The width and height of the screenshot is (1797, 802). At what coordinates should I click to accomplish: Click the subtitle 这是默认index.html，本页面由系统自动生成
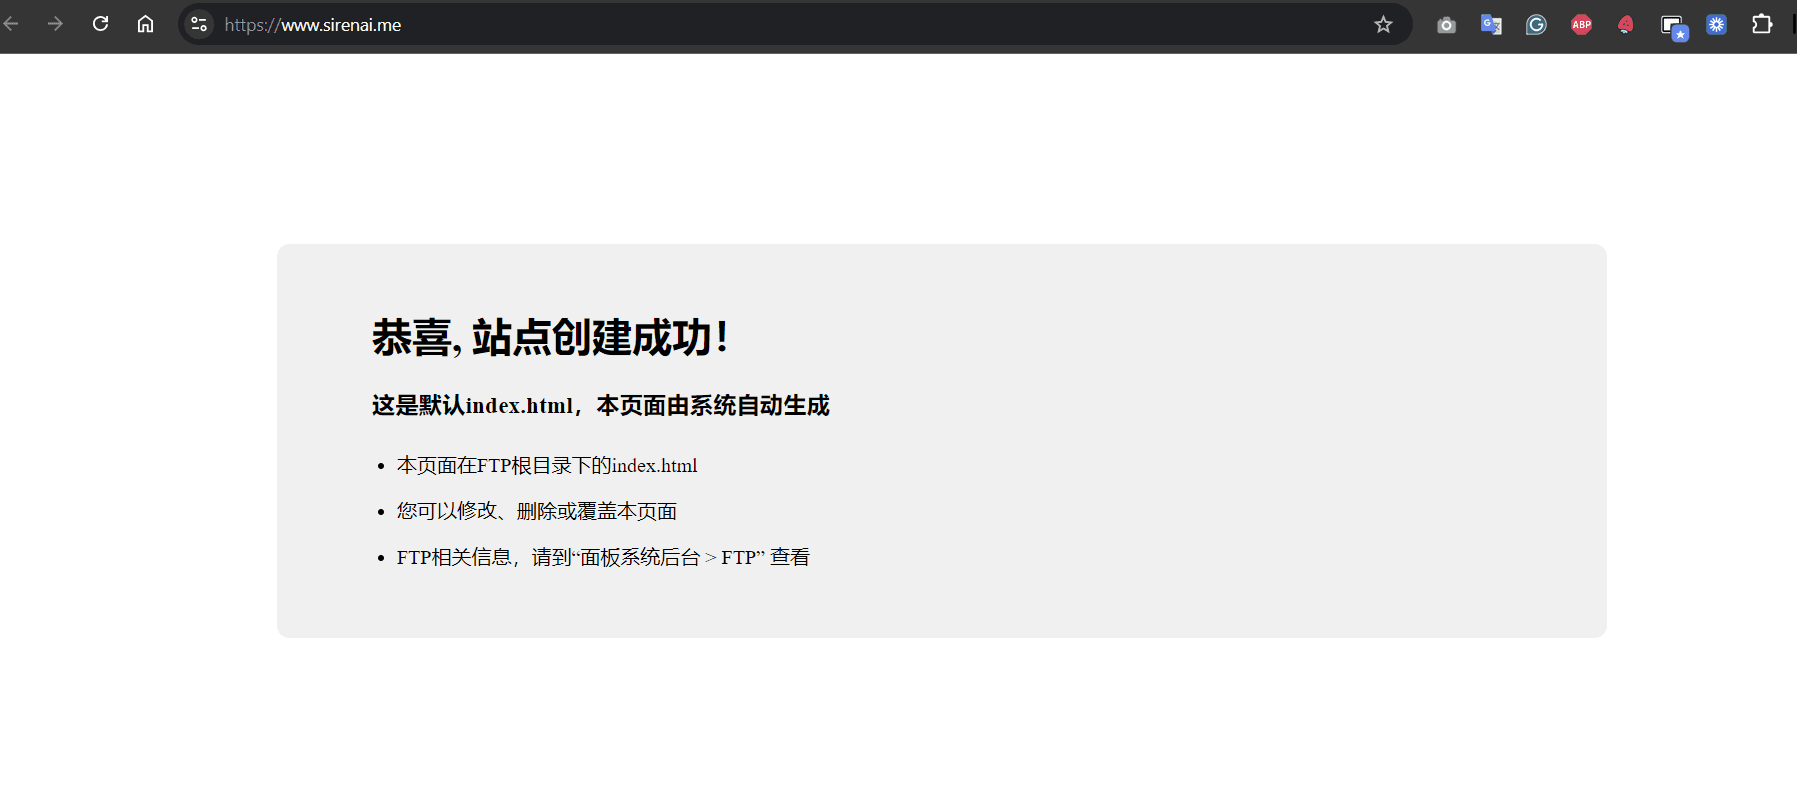pyautogui.click(x=600, y=405)
